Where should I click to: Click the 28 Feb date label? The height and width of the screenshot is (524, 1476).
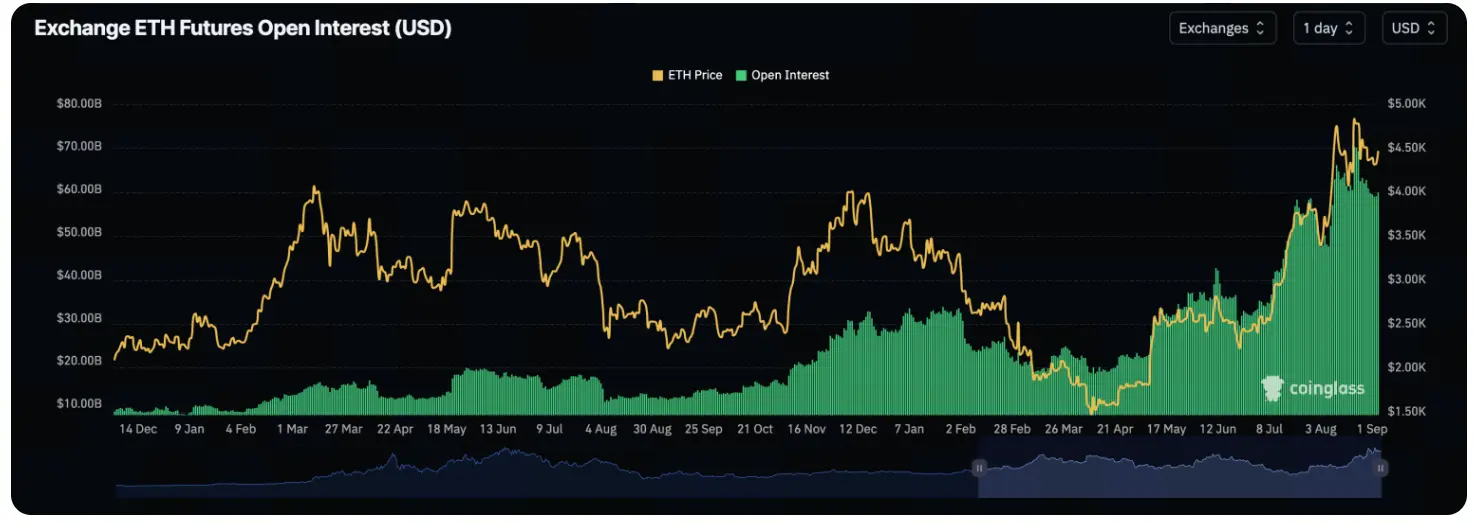click(1012, 429)
